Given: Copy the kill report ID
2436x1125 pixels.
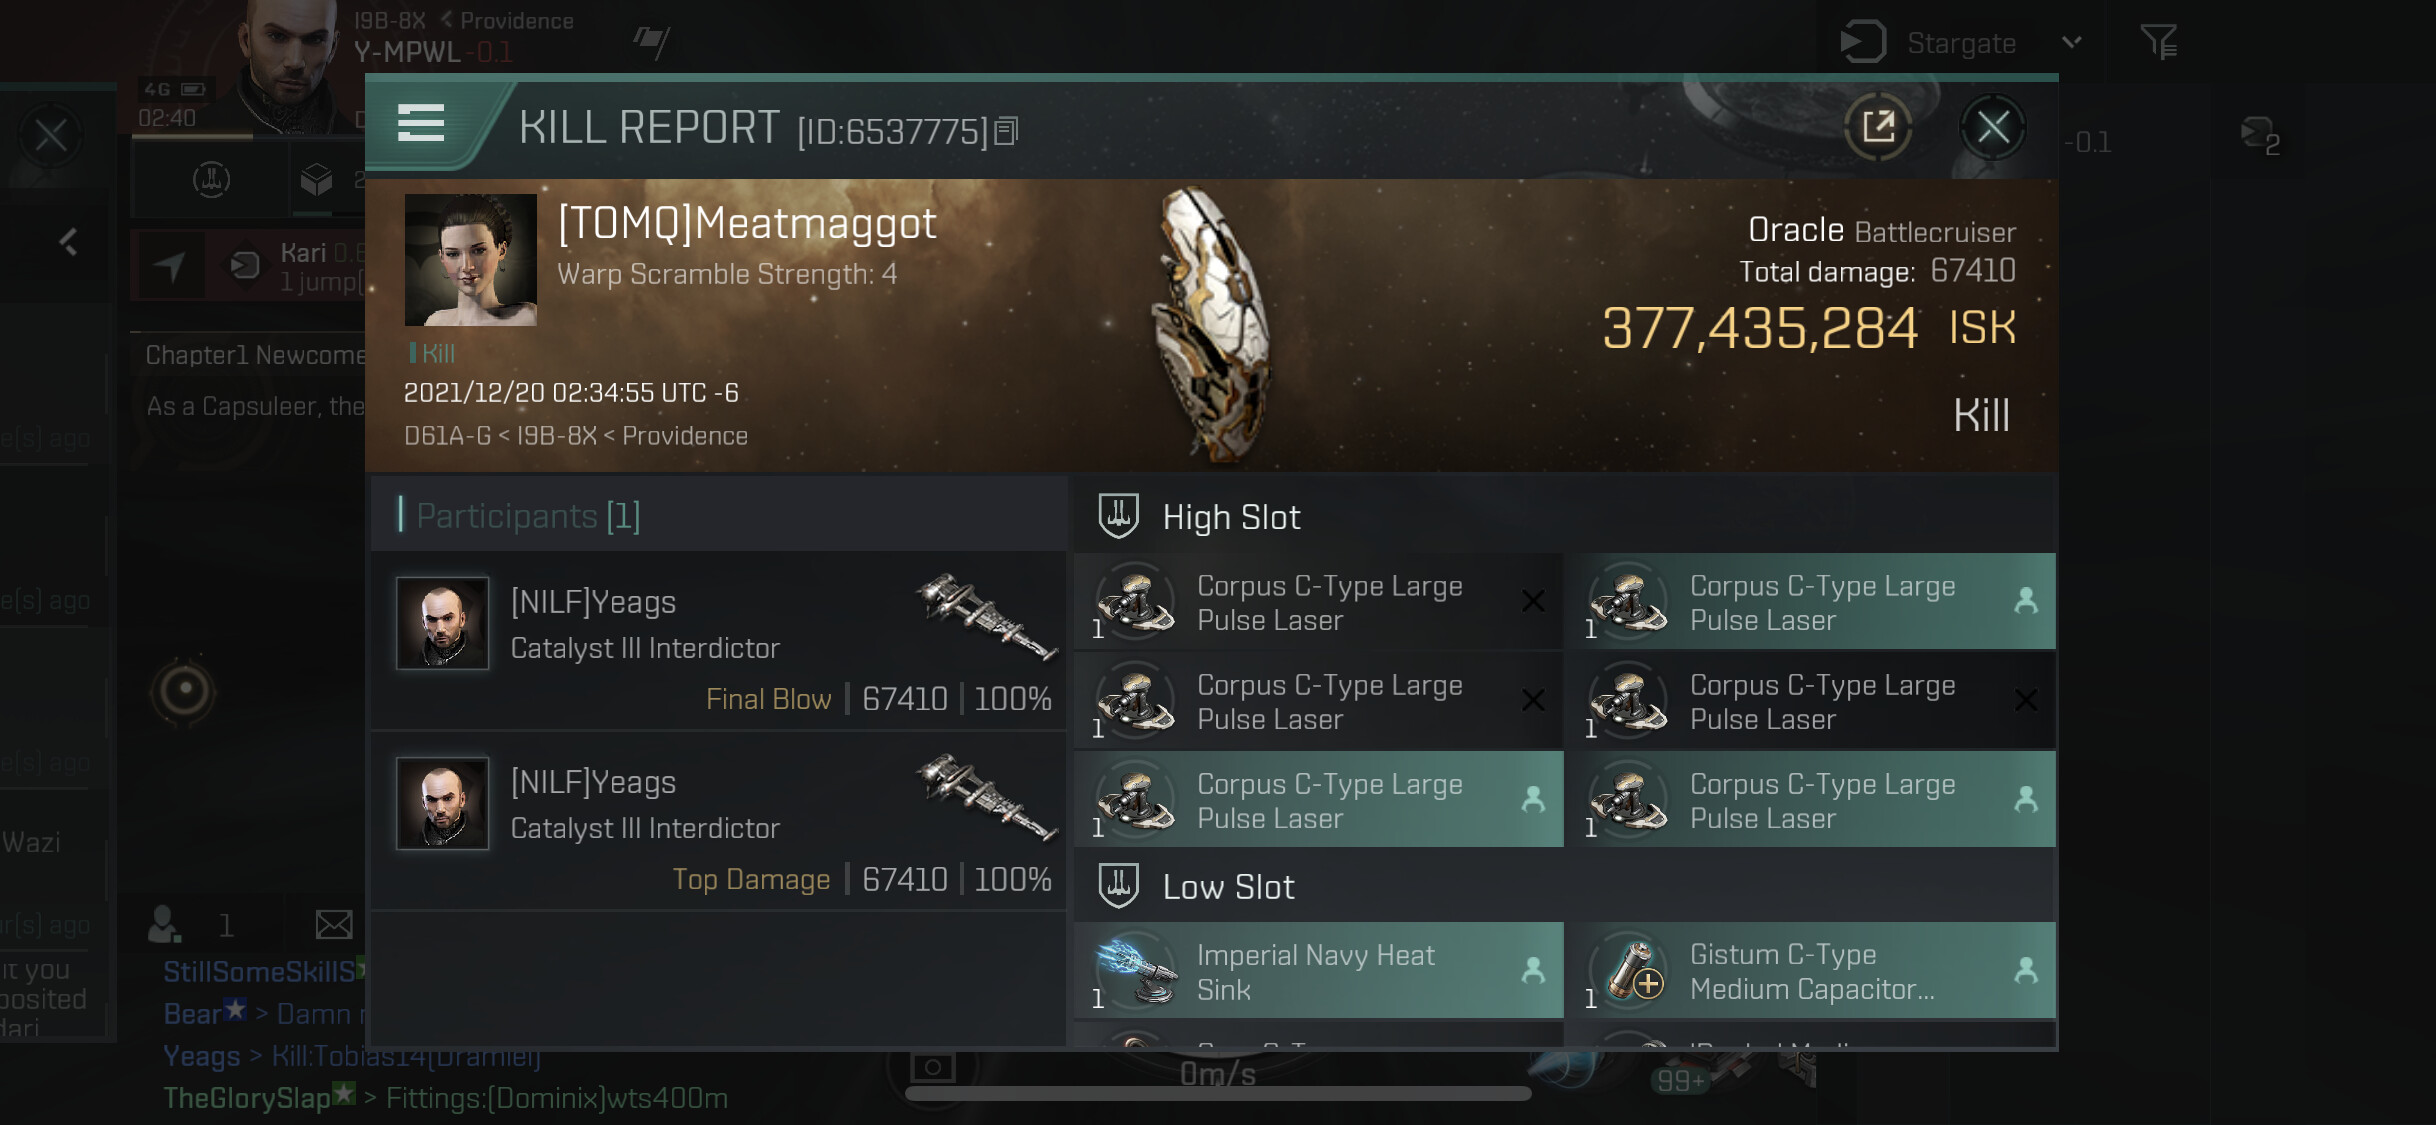Looking at the screenshot, I should coord(1007,131).
